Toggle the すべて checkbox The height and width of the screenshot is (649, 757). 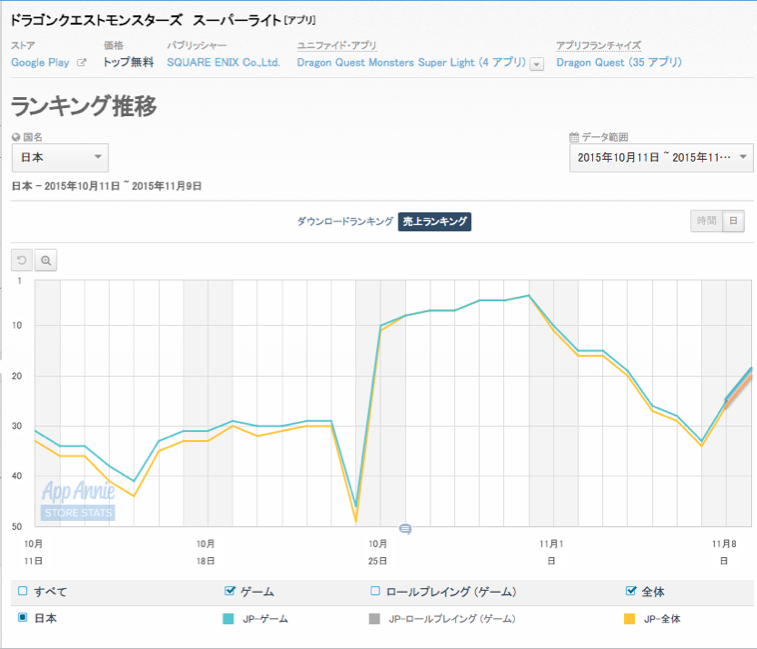click(22, 591)
